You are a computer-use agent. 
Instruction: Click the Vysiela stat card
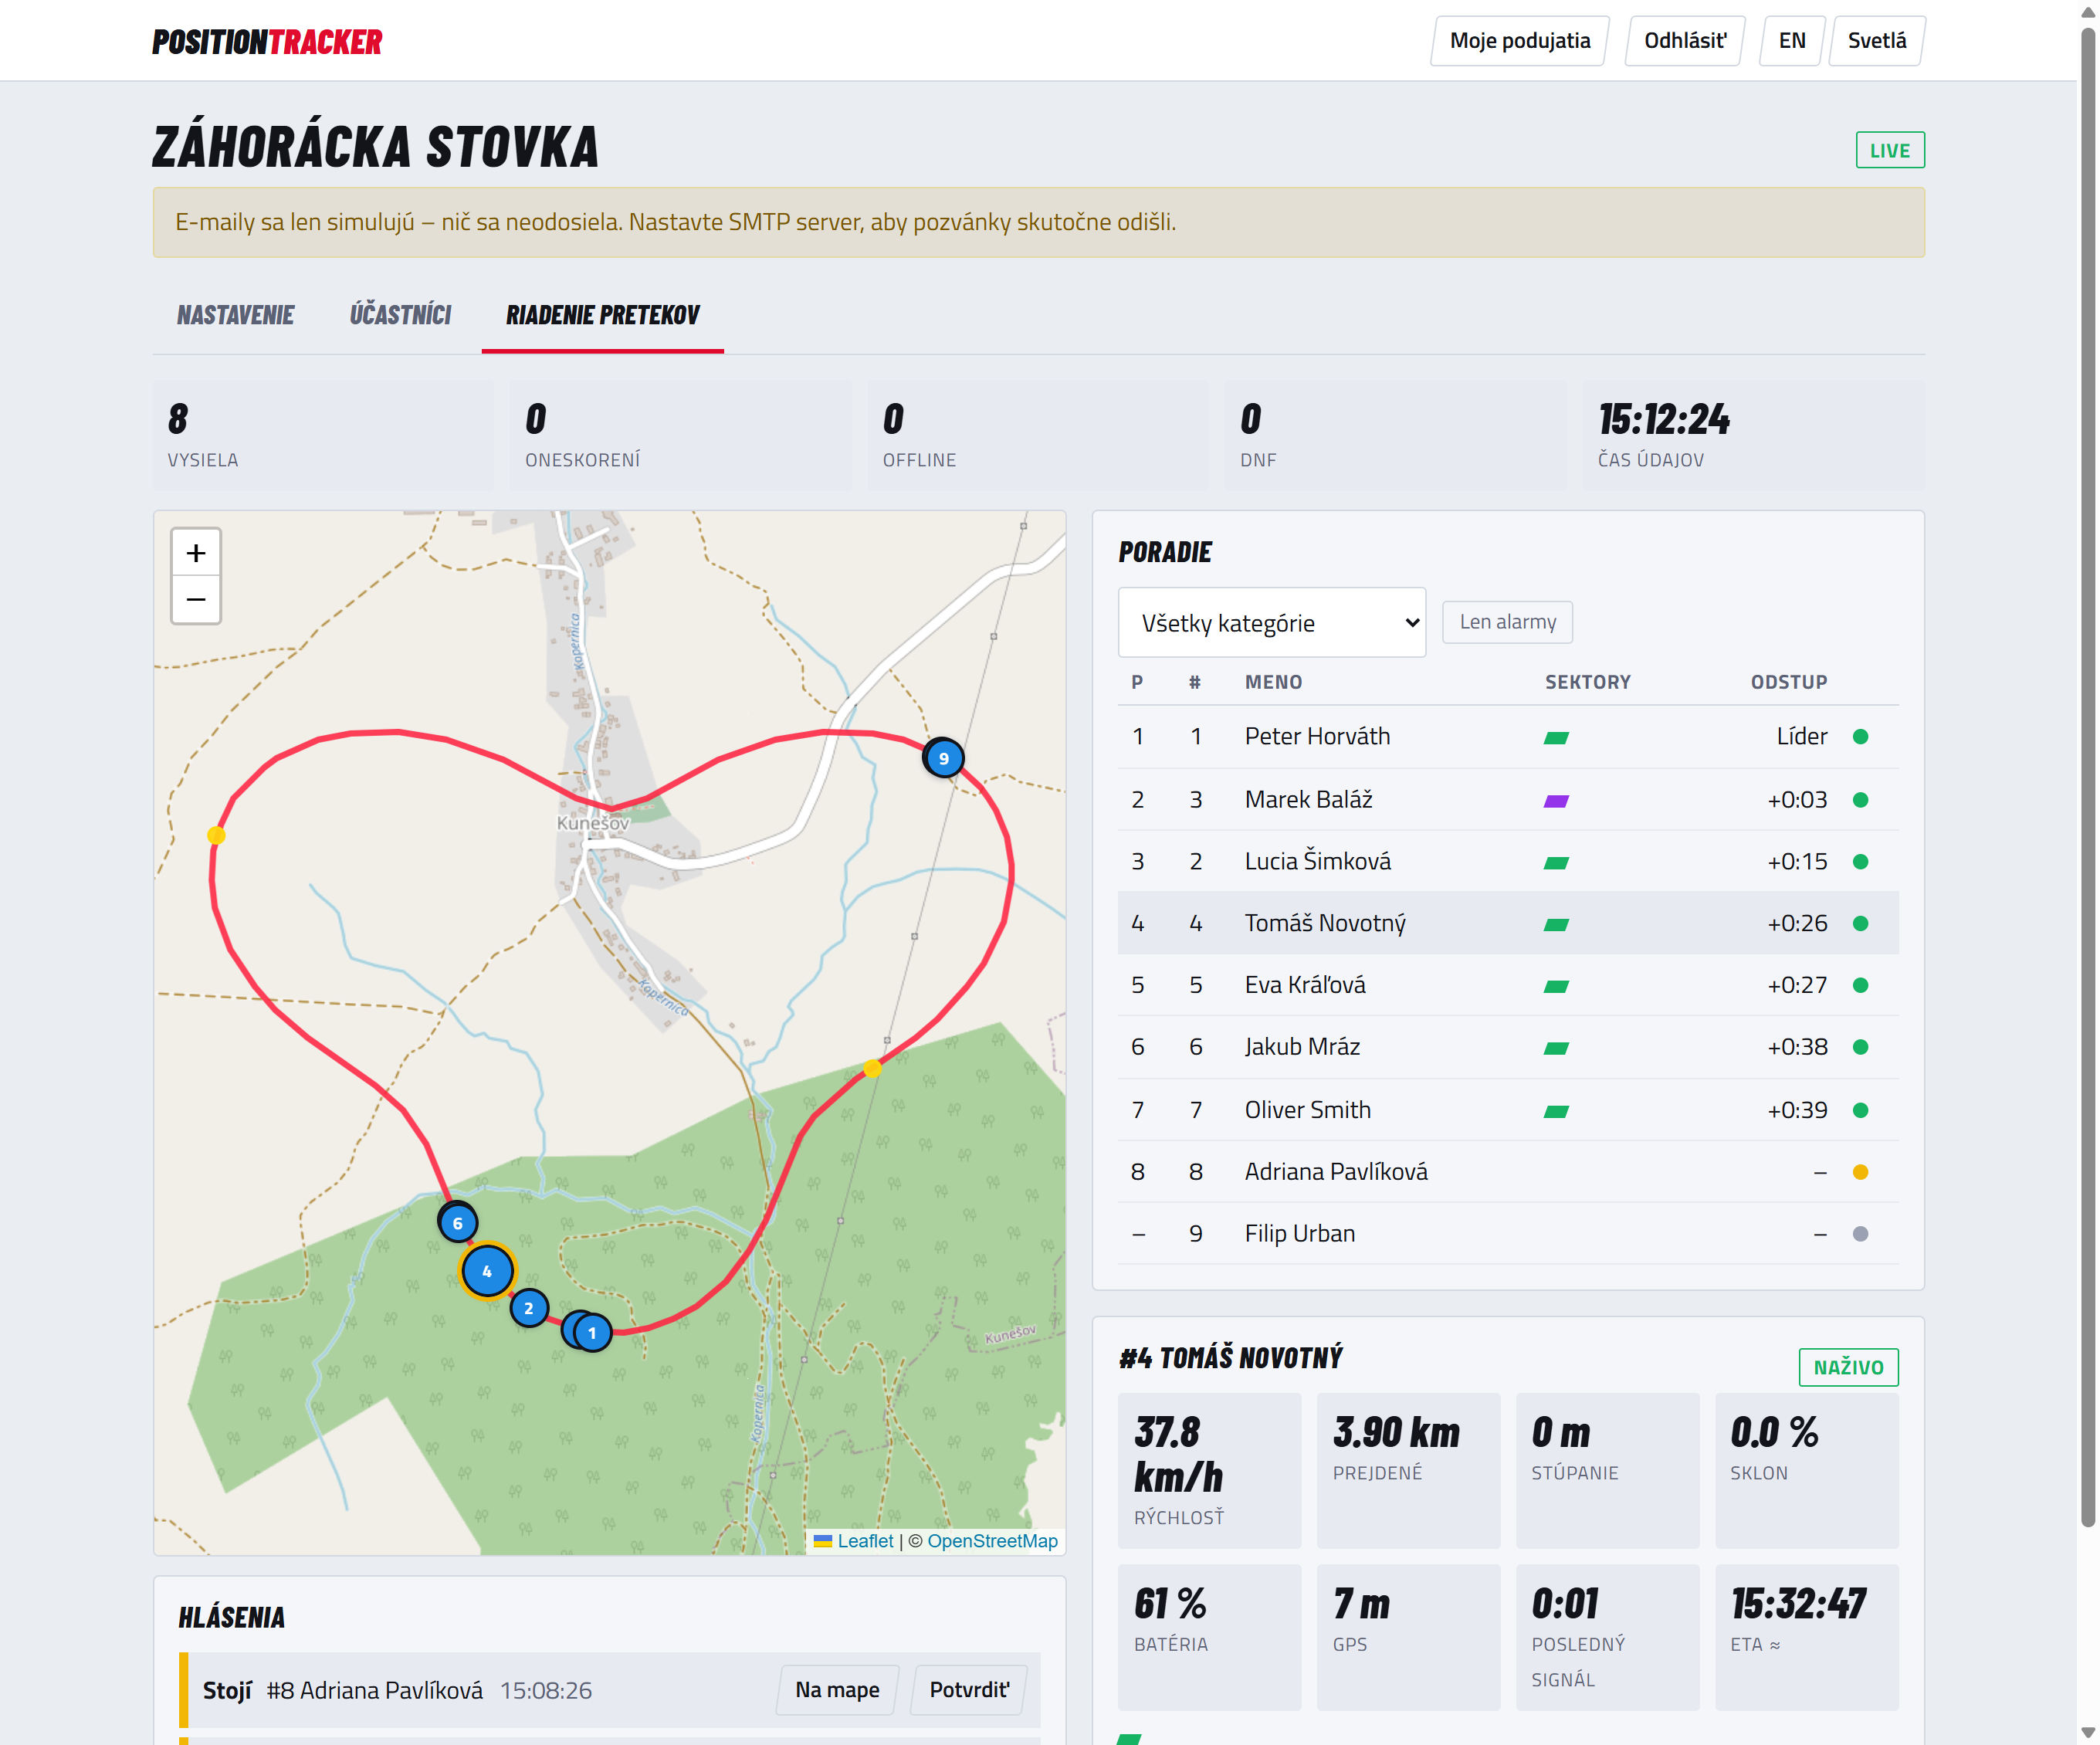pos(323,435)
